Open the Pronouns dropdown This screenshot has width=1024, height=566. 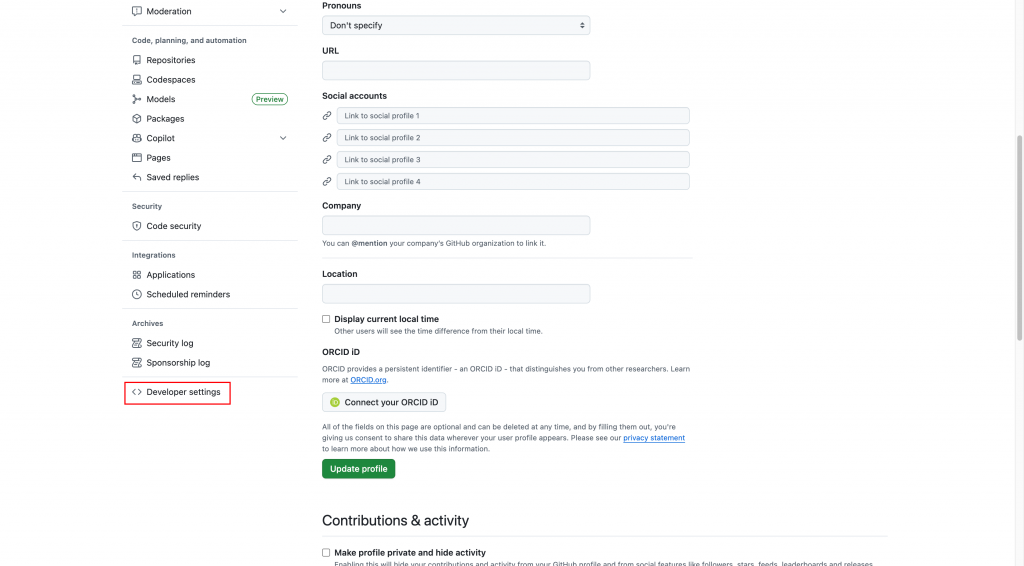coord(456,25)
